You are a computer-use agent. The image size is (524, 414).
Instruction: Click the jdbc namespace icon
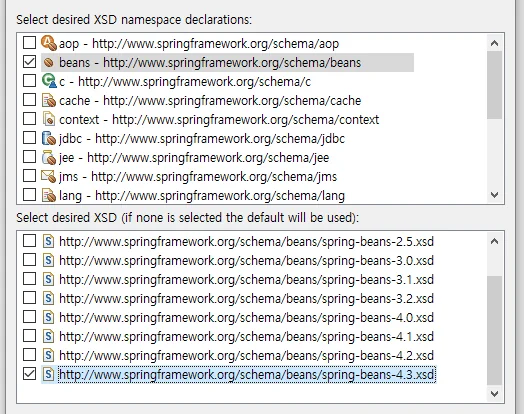49,138
